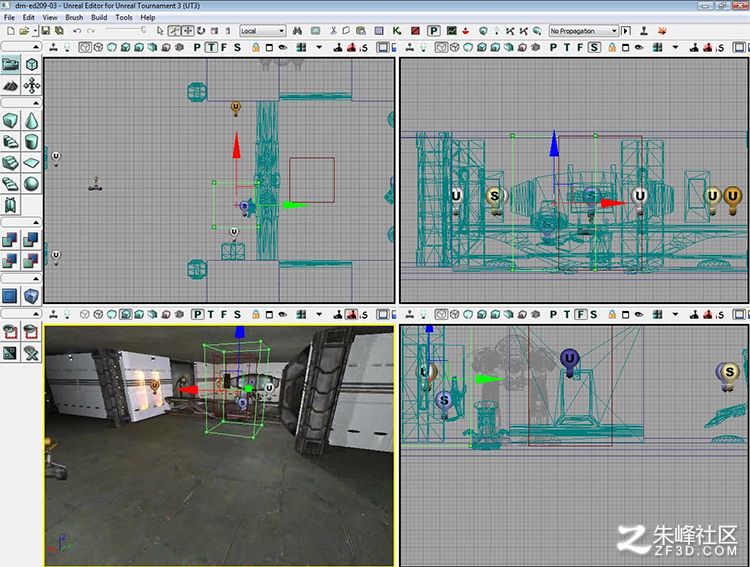This screenshot has width=750, height=567.
Task: Expand open-file recent dropdown arrow
Action: pyautogui.click(x=35, y=31)
